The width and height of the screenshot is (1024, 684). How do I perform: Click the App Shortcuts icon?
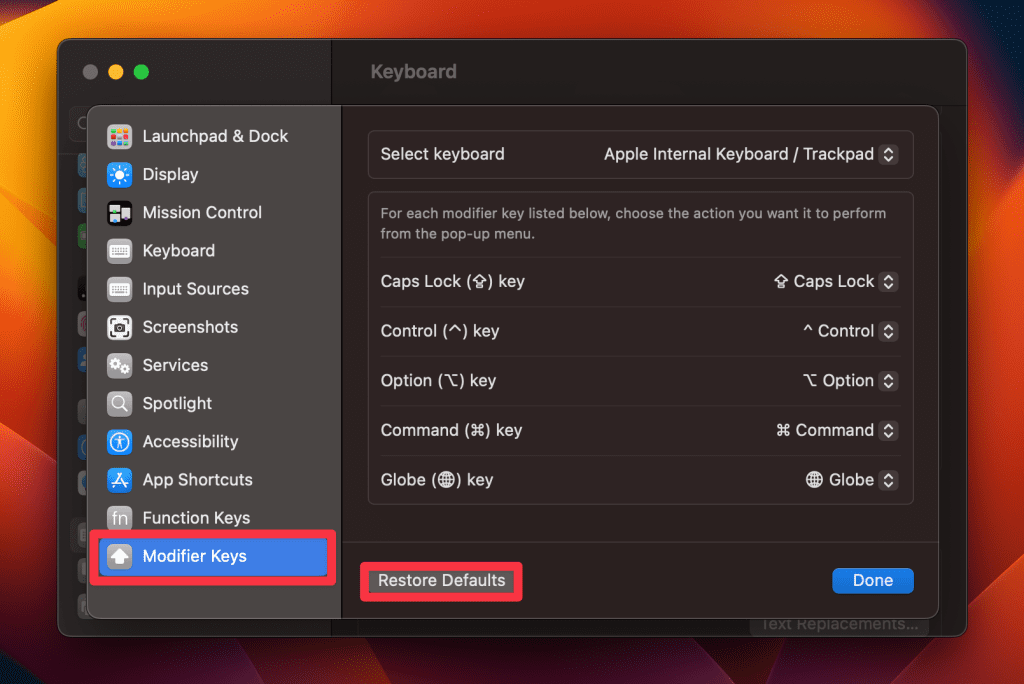point(120,480)
